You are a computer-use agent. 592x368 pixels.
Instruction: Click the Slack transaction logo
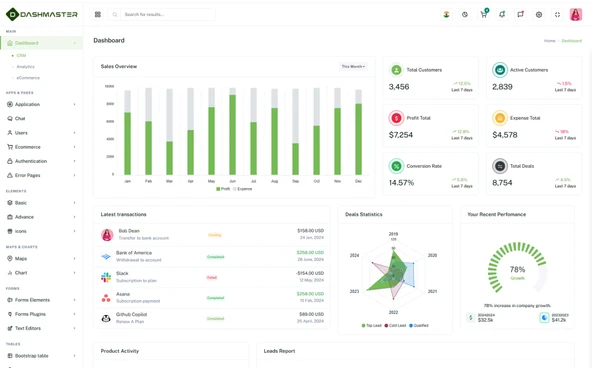click(106, 277)
